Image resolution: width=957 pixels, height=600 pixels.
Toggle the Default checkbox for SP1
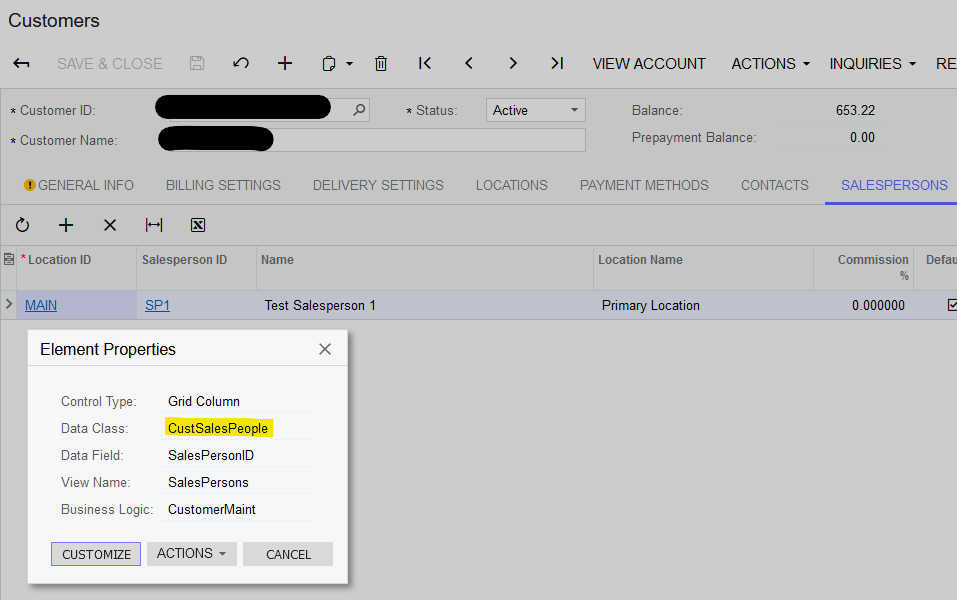[x=952, y=305]
